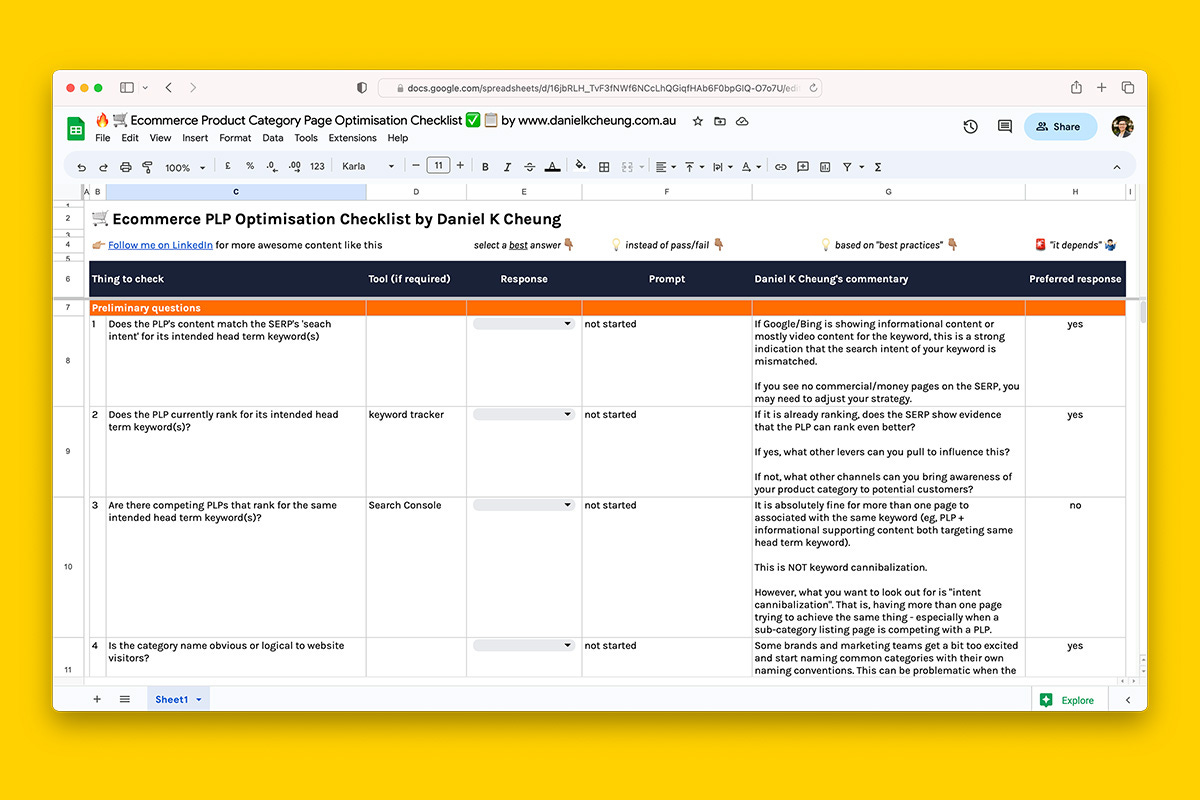Decrease font size with minus button
The width and height of the screenshot is (1200, 800).
click(415, 166)
